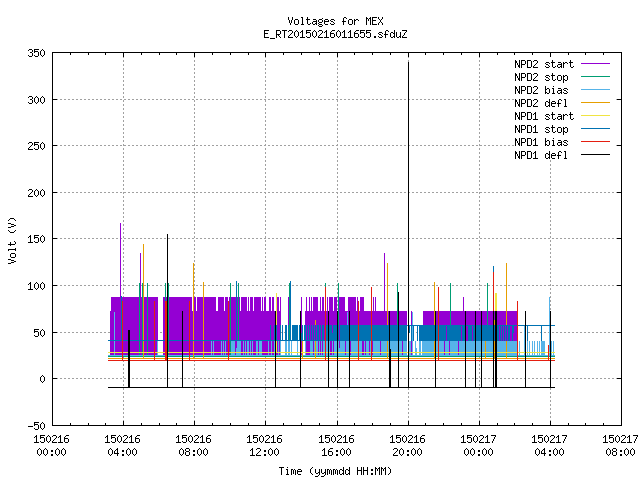This screenshot has height=480, width=640.
Task: Click the 150216 00:00 X axis label
Action: point(51,446)
